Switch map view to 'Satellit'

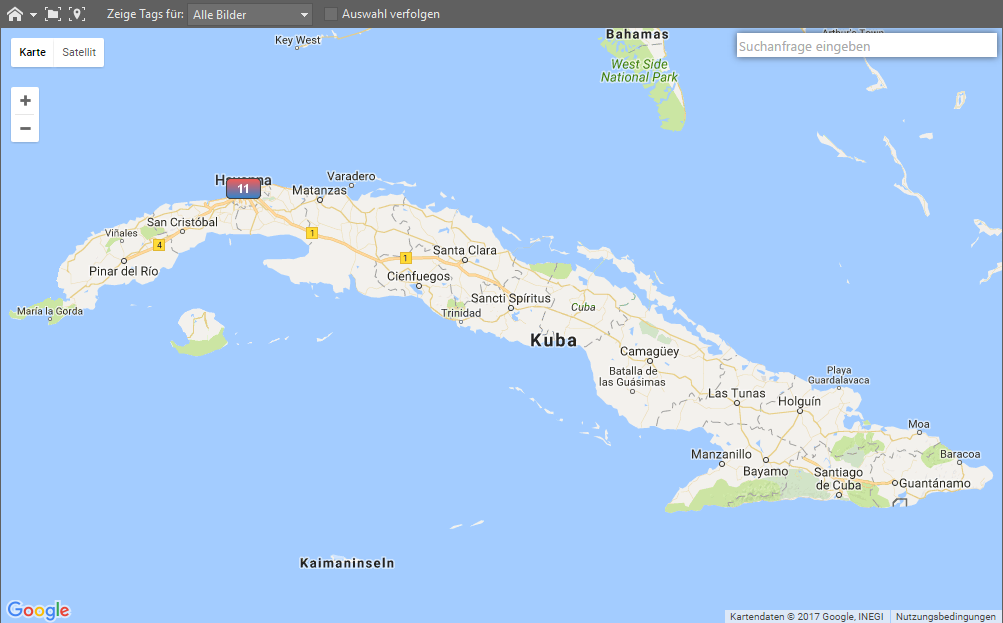point(79,52)
